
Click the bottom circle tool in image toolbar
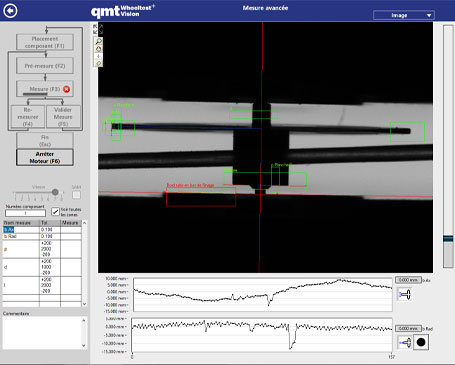[99, 63]
